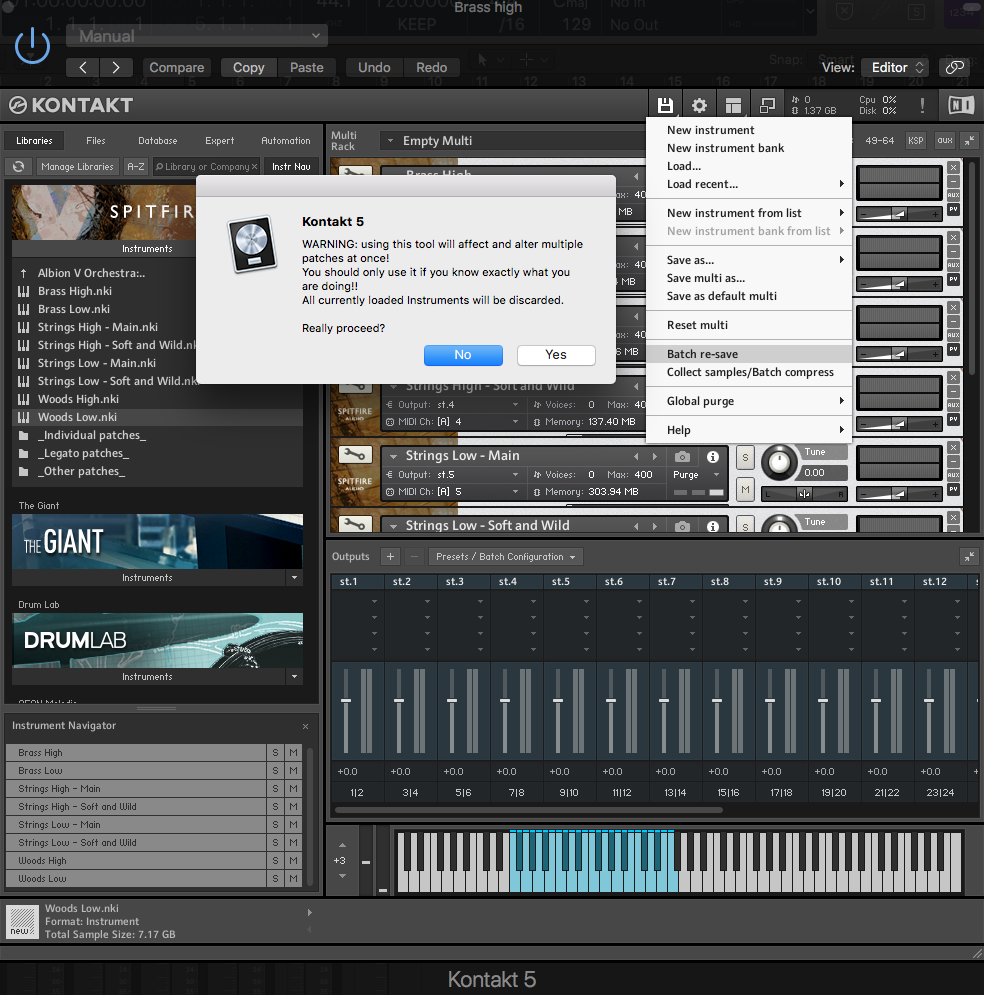Click the Library or Company search field
Viewport: 984px width, 995px height.
click(206, 166)
